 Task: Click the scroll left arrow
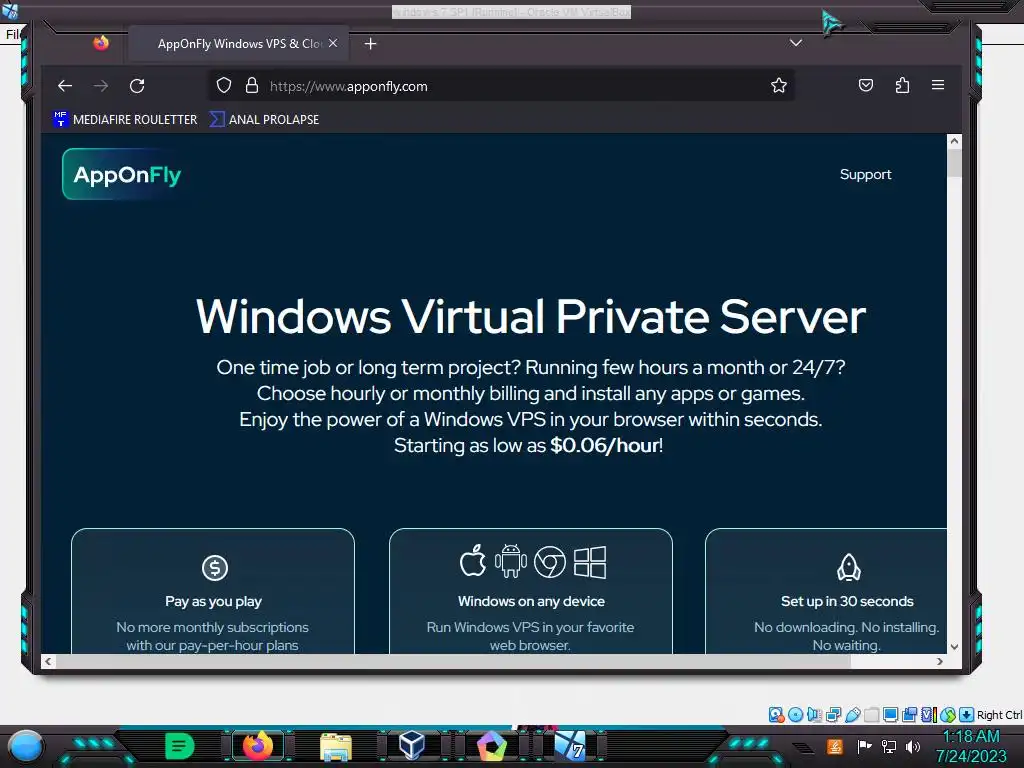[x=48, y=661]
